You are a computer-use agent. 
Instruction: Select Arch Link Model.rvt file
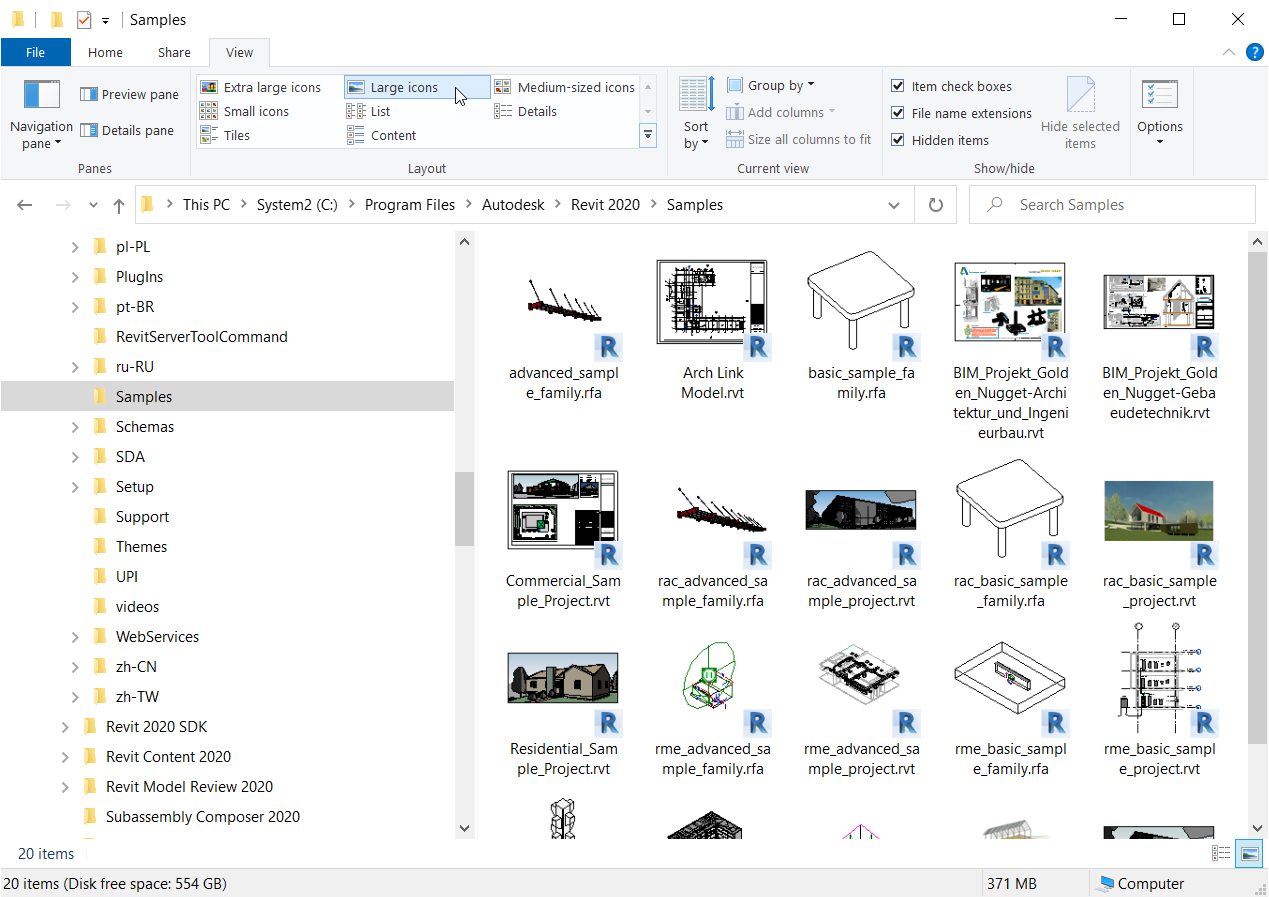712,325
